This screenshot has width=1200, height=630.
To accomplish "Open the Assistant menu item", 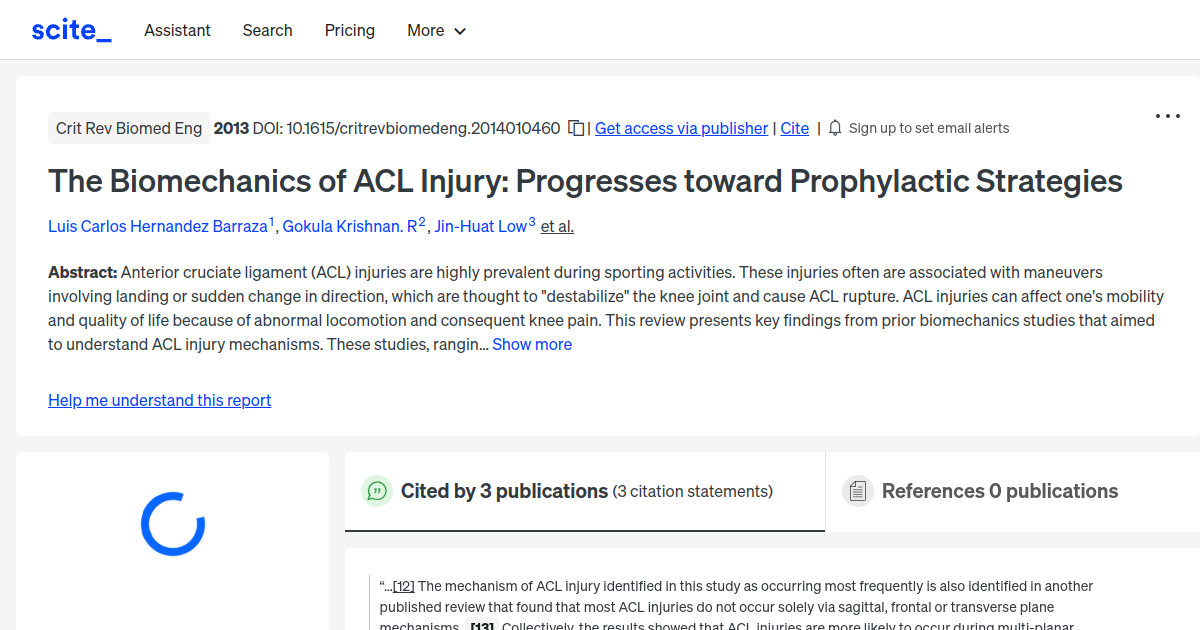I will coord(177,30).
